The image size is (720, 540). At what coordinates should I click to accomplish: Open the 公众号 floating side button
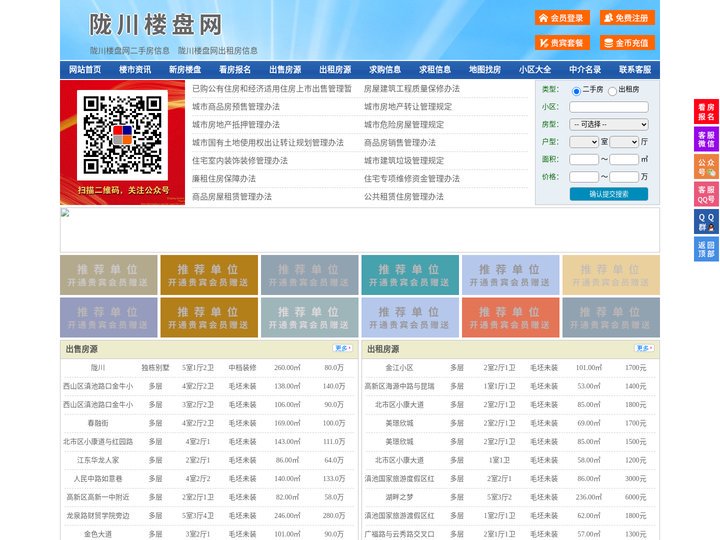[x=706, y=167]
